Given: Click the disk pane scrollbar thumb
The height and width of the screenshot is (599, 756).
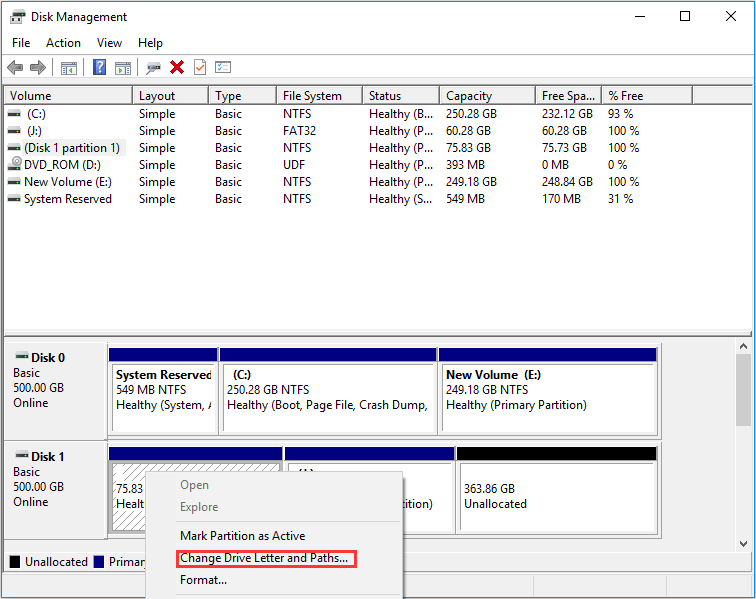Looking at the screenshot, I should click(x=743, y=390).
